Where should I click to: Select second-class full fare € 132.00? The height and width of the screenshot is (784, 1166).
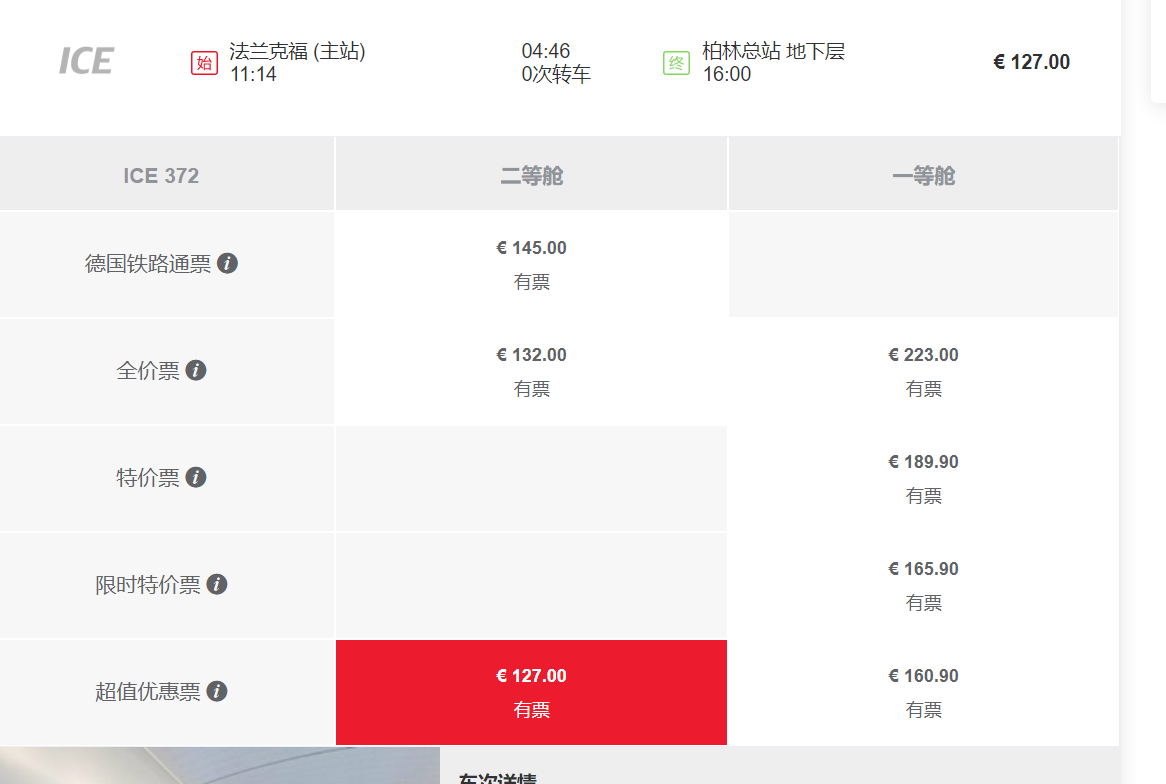pyautogui.click(x=531, y=372)
